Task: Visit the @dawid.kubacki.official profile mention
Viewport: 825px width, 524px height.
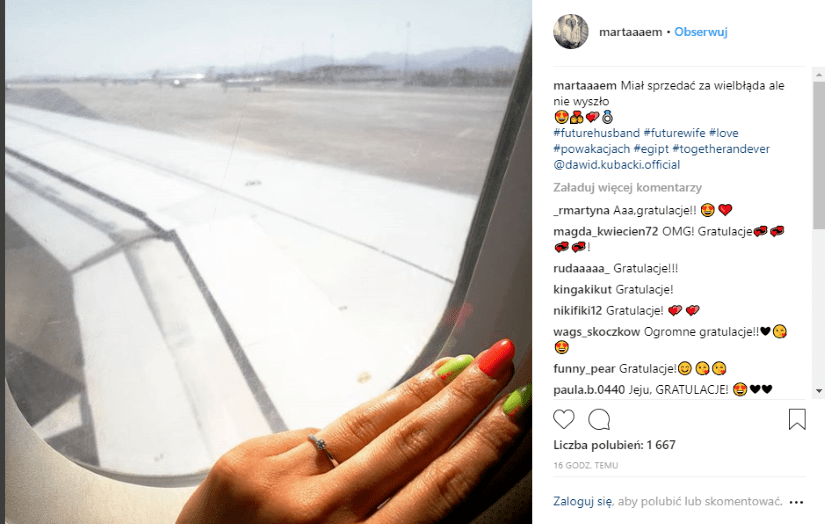Action: pos(617,165)
